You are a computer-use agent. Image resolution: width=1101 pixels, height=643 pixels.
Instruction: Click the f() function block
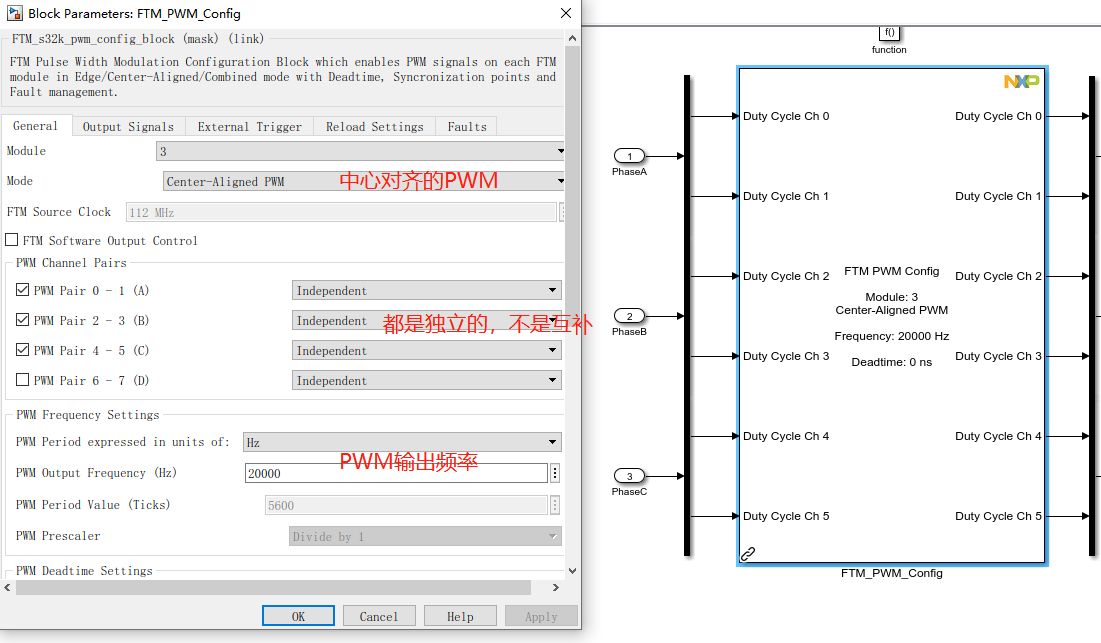888,33
